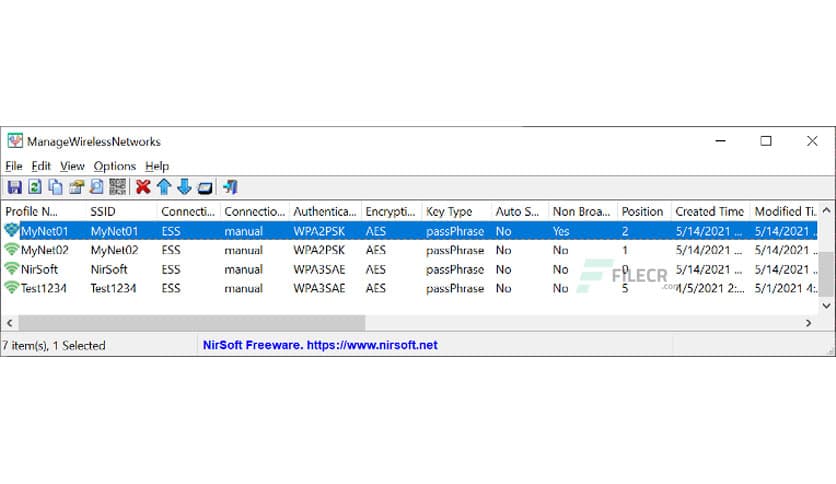Select the MyNet02 profile name
The width and height of the screenshot is (836, 484).
tap(45, 250)
